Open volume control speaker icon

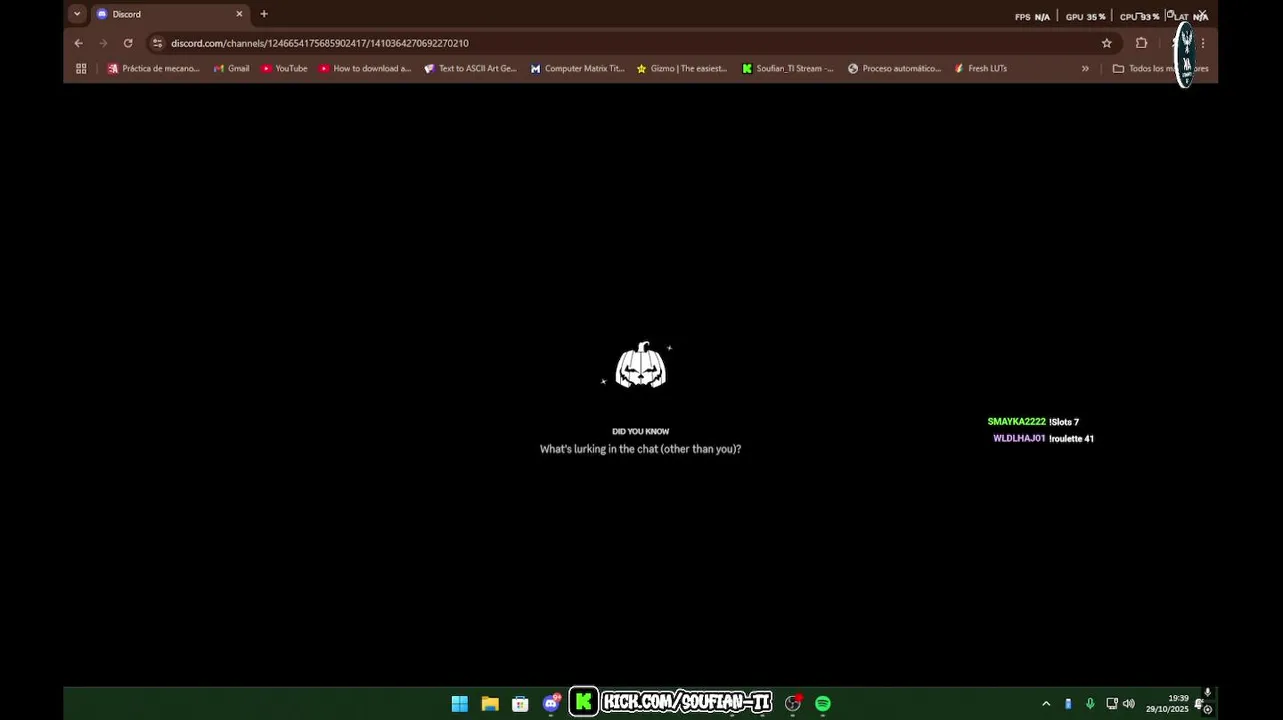pos(1129,704)
